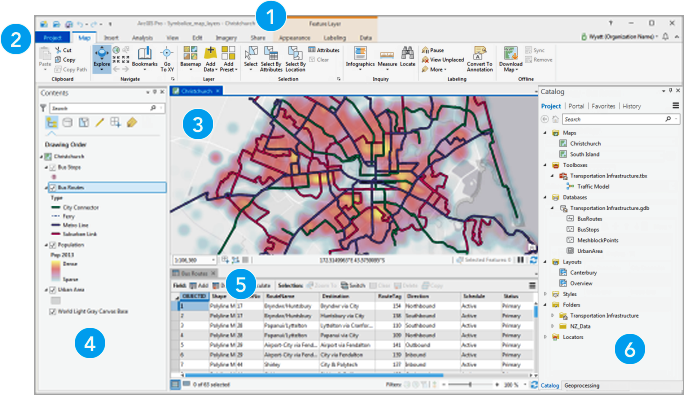Click the Urban Area gray symbol swatch
The width and height of the screenshot is (684, 395).
(x=55, y=301)
